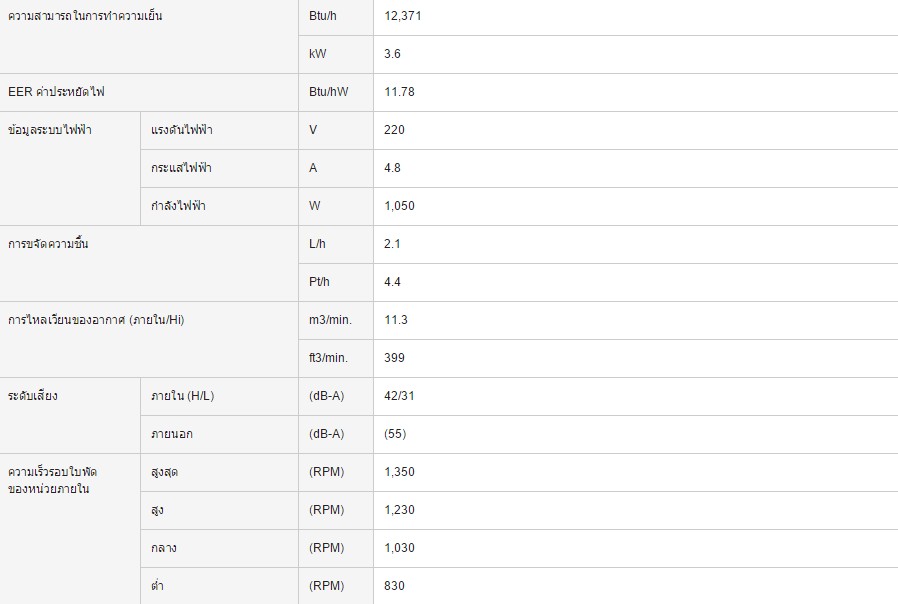Click the current value 4.8
Image resolution: width=898 pixels, height=604 pixels.
(x=392, y=168)
